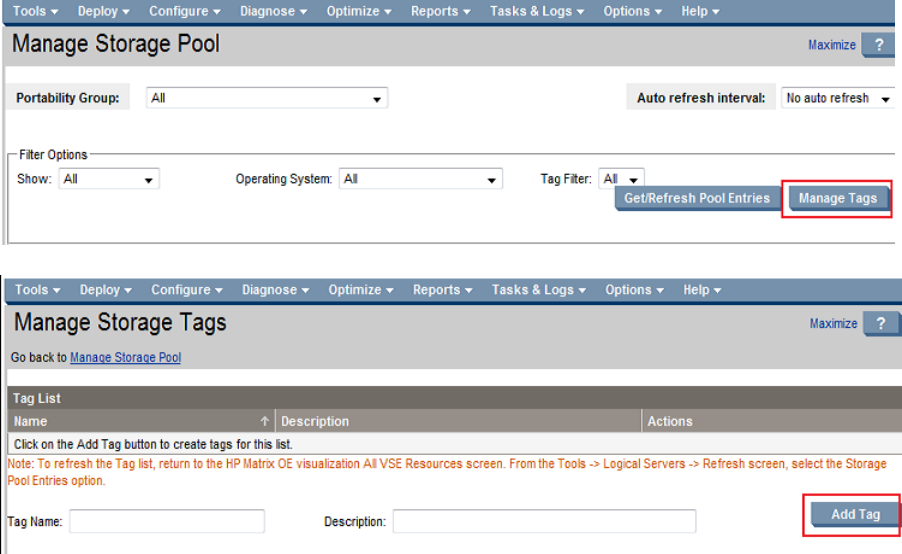Screen dimensions: 902x554
Task: Click Maximize link in Manage Storage Tags
Action: tap(833, 323)
